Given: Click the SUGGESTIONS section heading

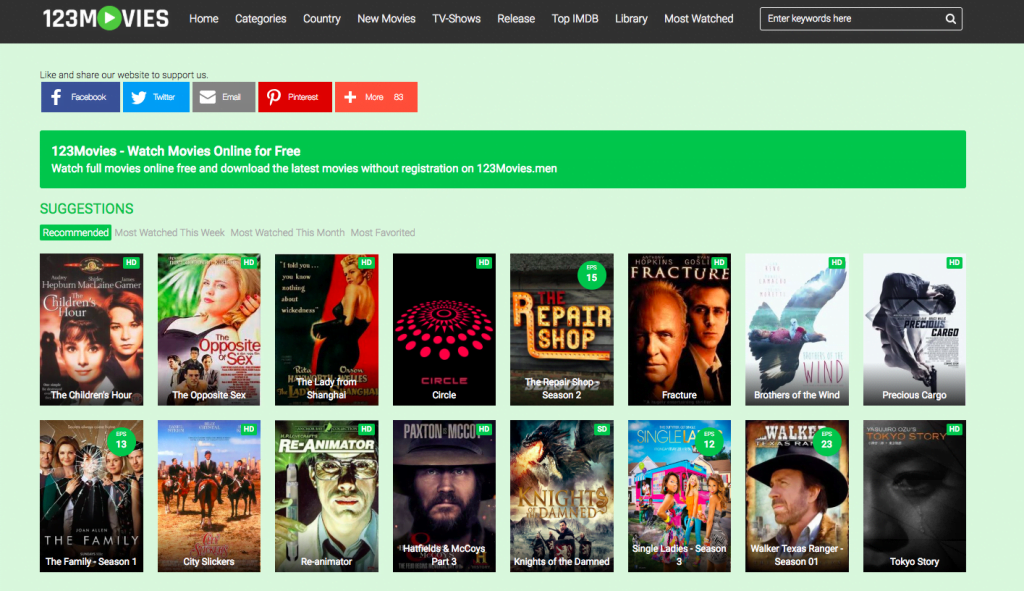Looking at the screenshot, I should (x=86, y=208).
